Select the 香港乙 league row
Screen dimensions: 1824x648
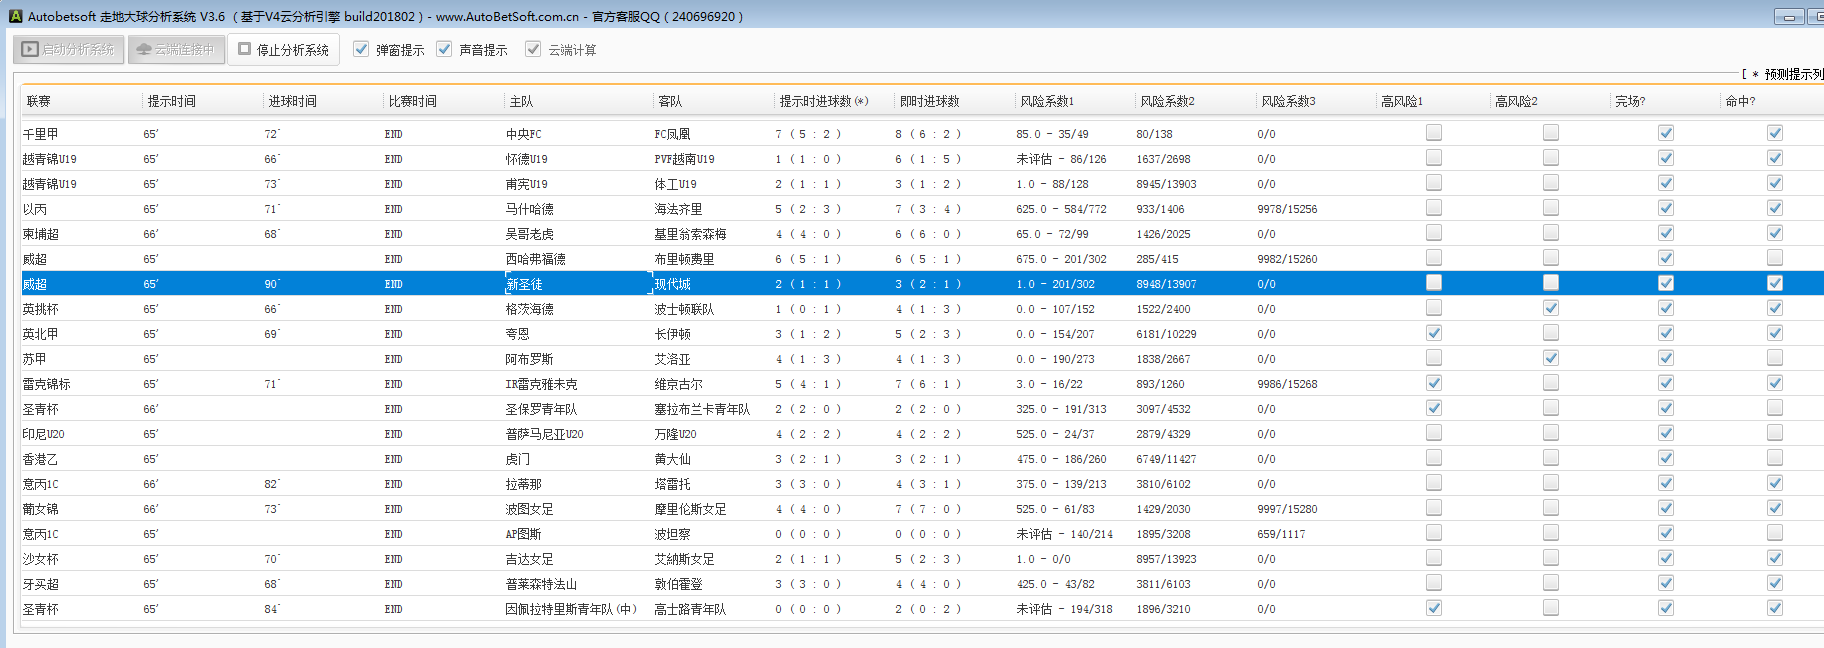(x=41, y=459)
